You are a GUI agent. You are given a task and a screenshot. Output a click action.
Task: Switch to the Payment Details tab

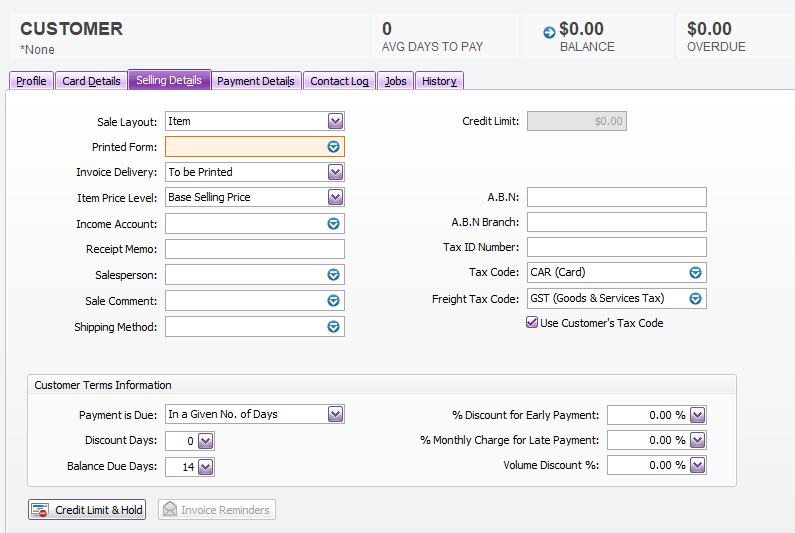[256, 81]
